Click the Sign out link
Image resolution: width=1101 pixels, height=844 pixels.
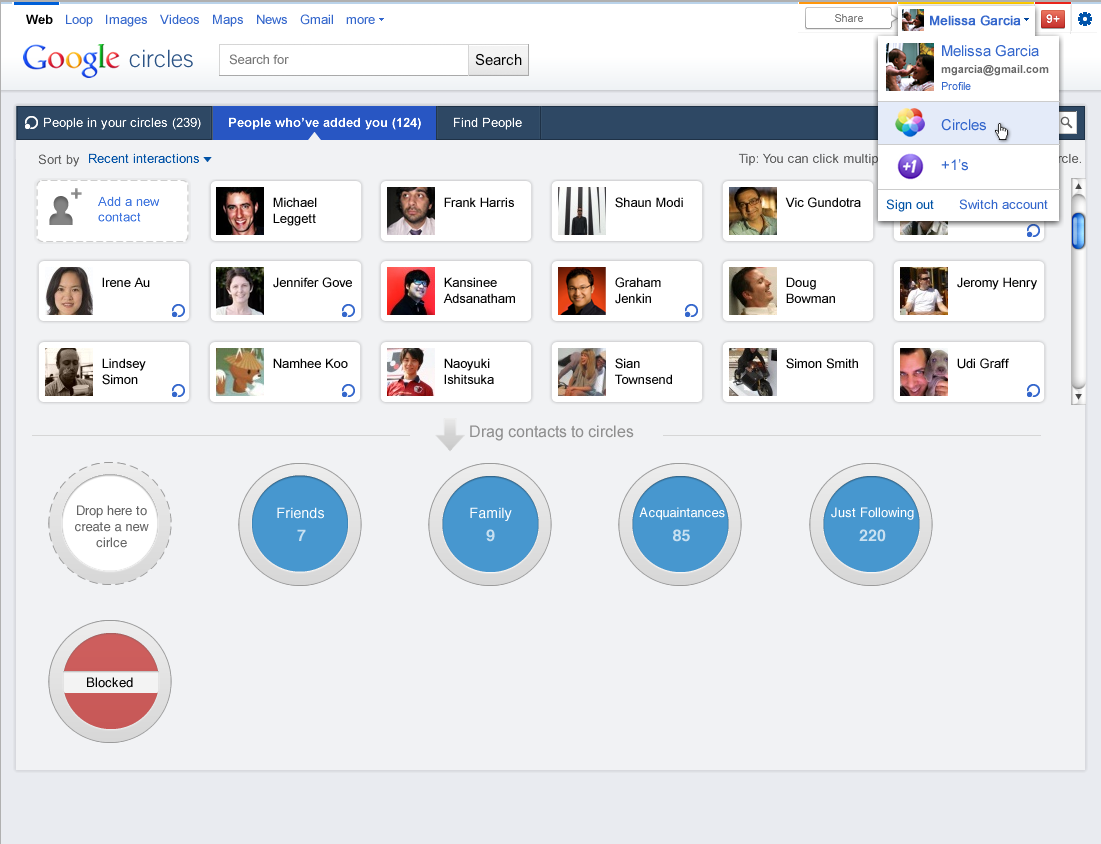(x=910, y=204)
